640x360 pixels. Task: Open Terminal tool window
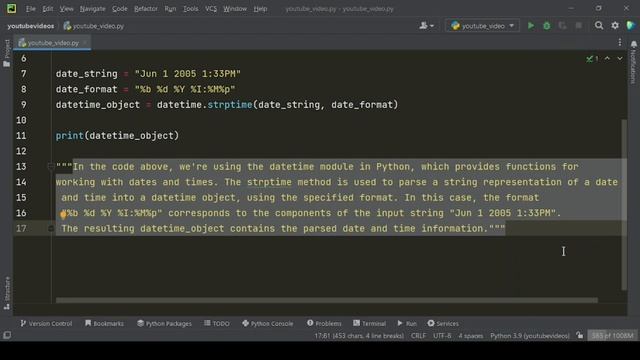click(x=369, y=323)
